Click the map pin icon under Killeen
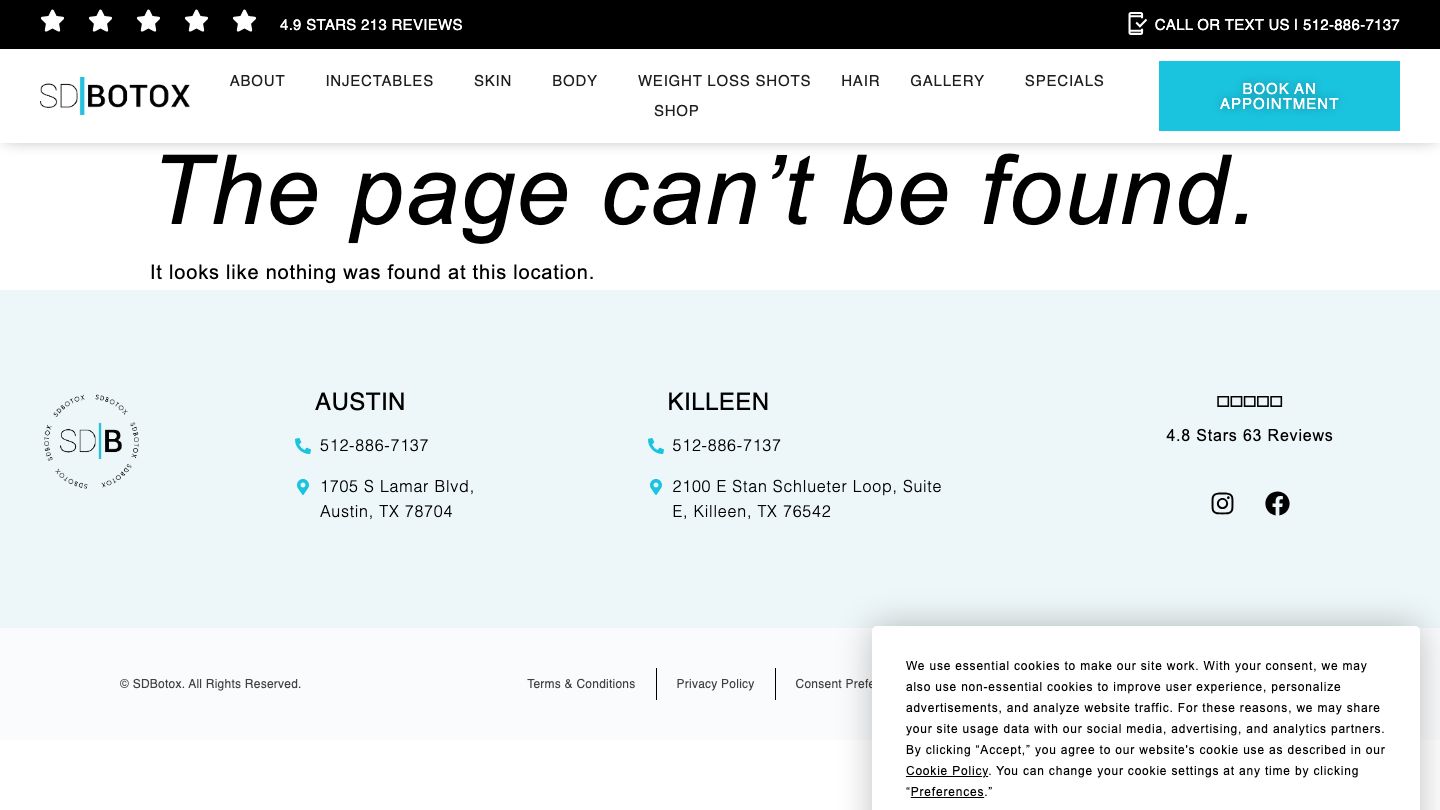This screenshot has width=1440, height=810. [x=656, y=487]
